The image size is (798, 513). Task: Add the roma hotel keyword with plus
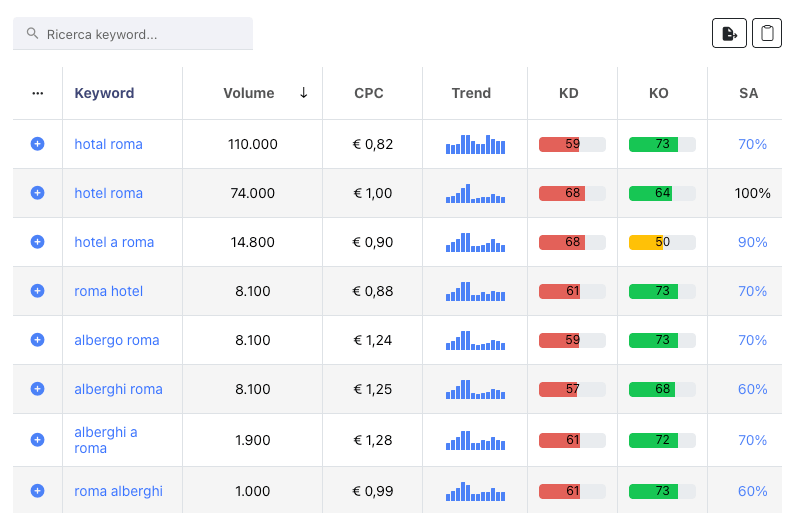[x=37, y=291]
